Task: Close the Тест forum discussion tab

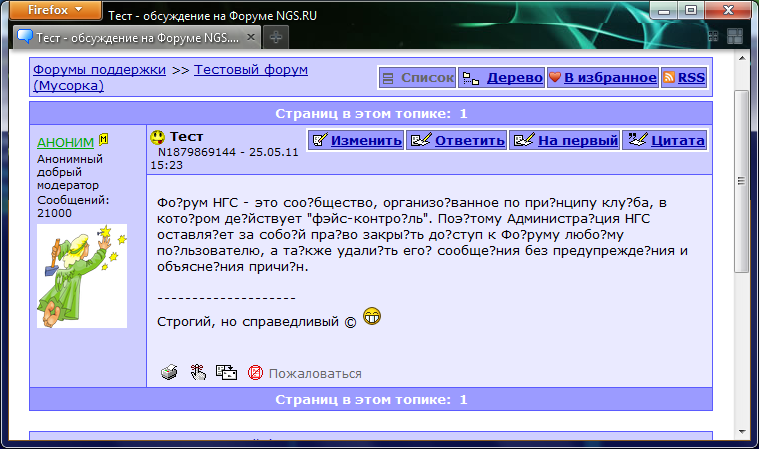Action: point(251,37)
